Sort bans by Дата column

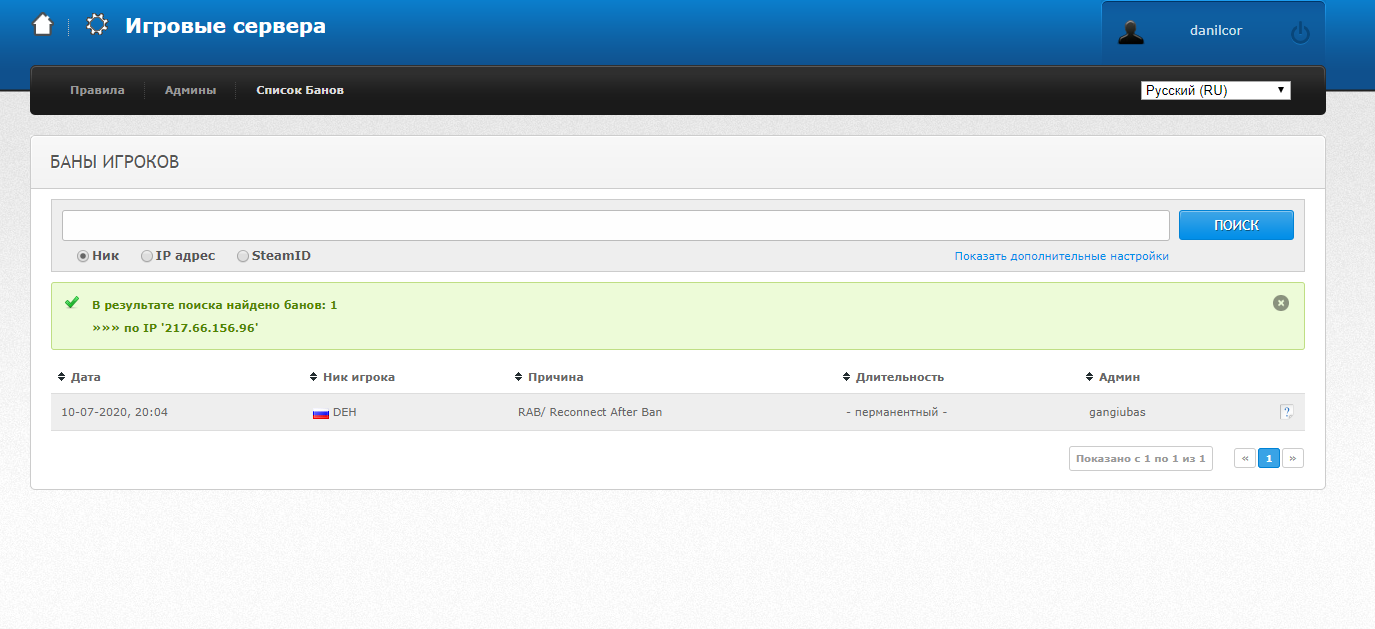80,377
